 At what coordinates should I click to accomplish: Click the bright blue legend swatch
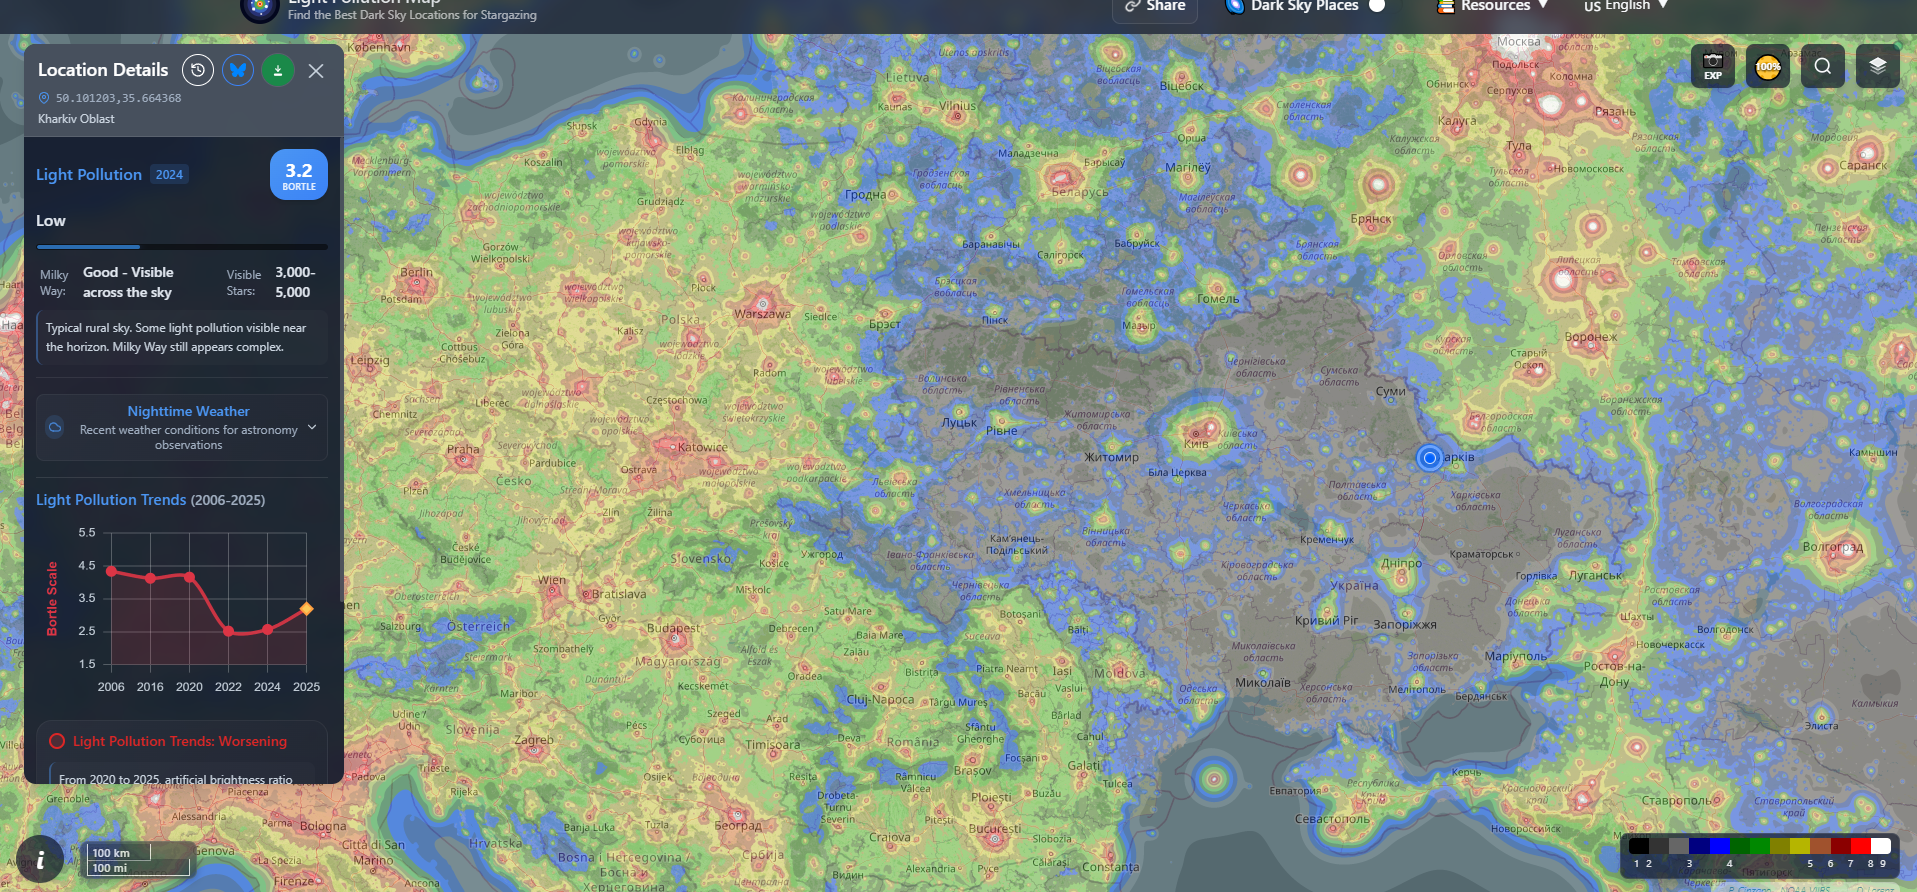(x=1719, y=846)
